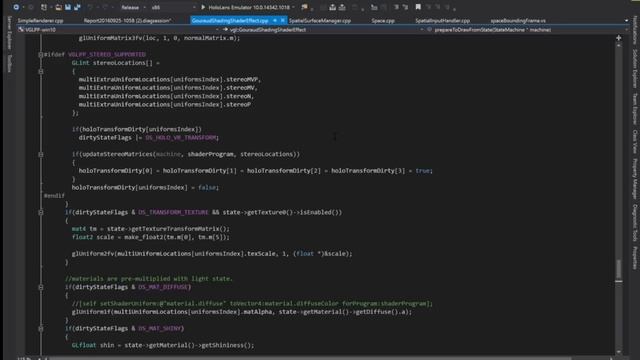Click the 'float2 scale = make_float2' line

(151, 237)
